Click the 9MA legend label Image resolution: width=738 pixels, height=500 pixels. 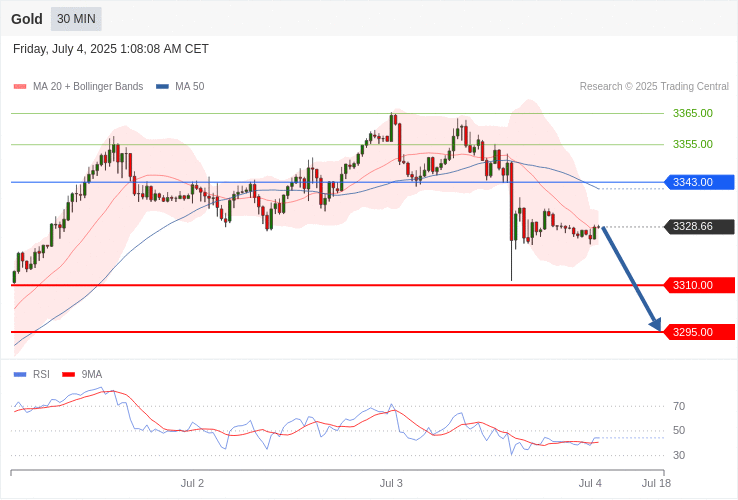coord(92,375)
